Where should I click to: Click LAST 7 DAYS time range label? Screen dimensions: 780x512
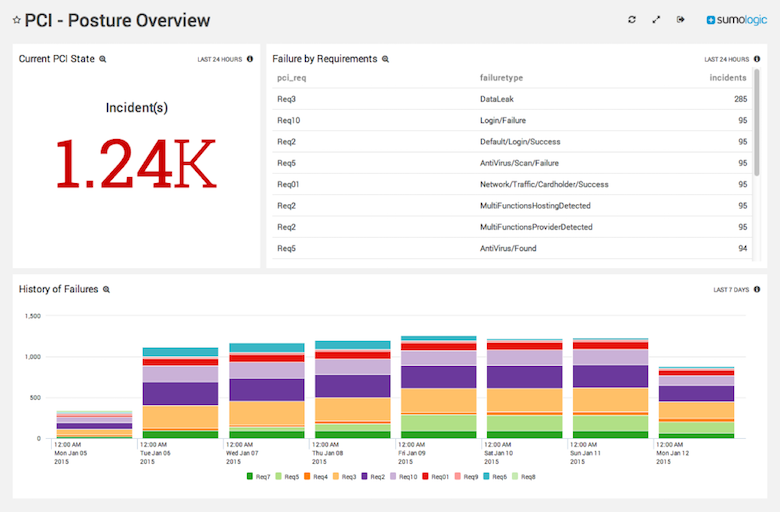click(731, 290)
